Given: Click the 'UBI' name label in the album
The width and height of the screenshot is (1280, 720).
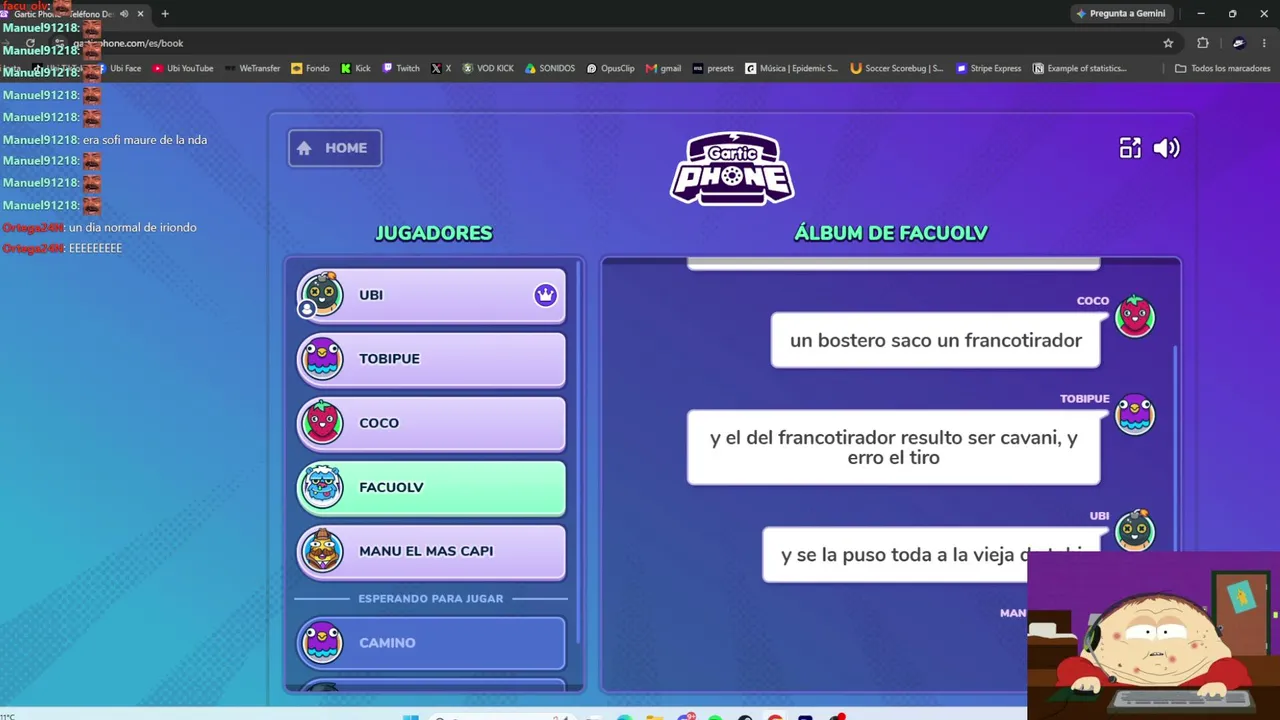Looking at the screenshot, I should pos(1099,516).
